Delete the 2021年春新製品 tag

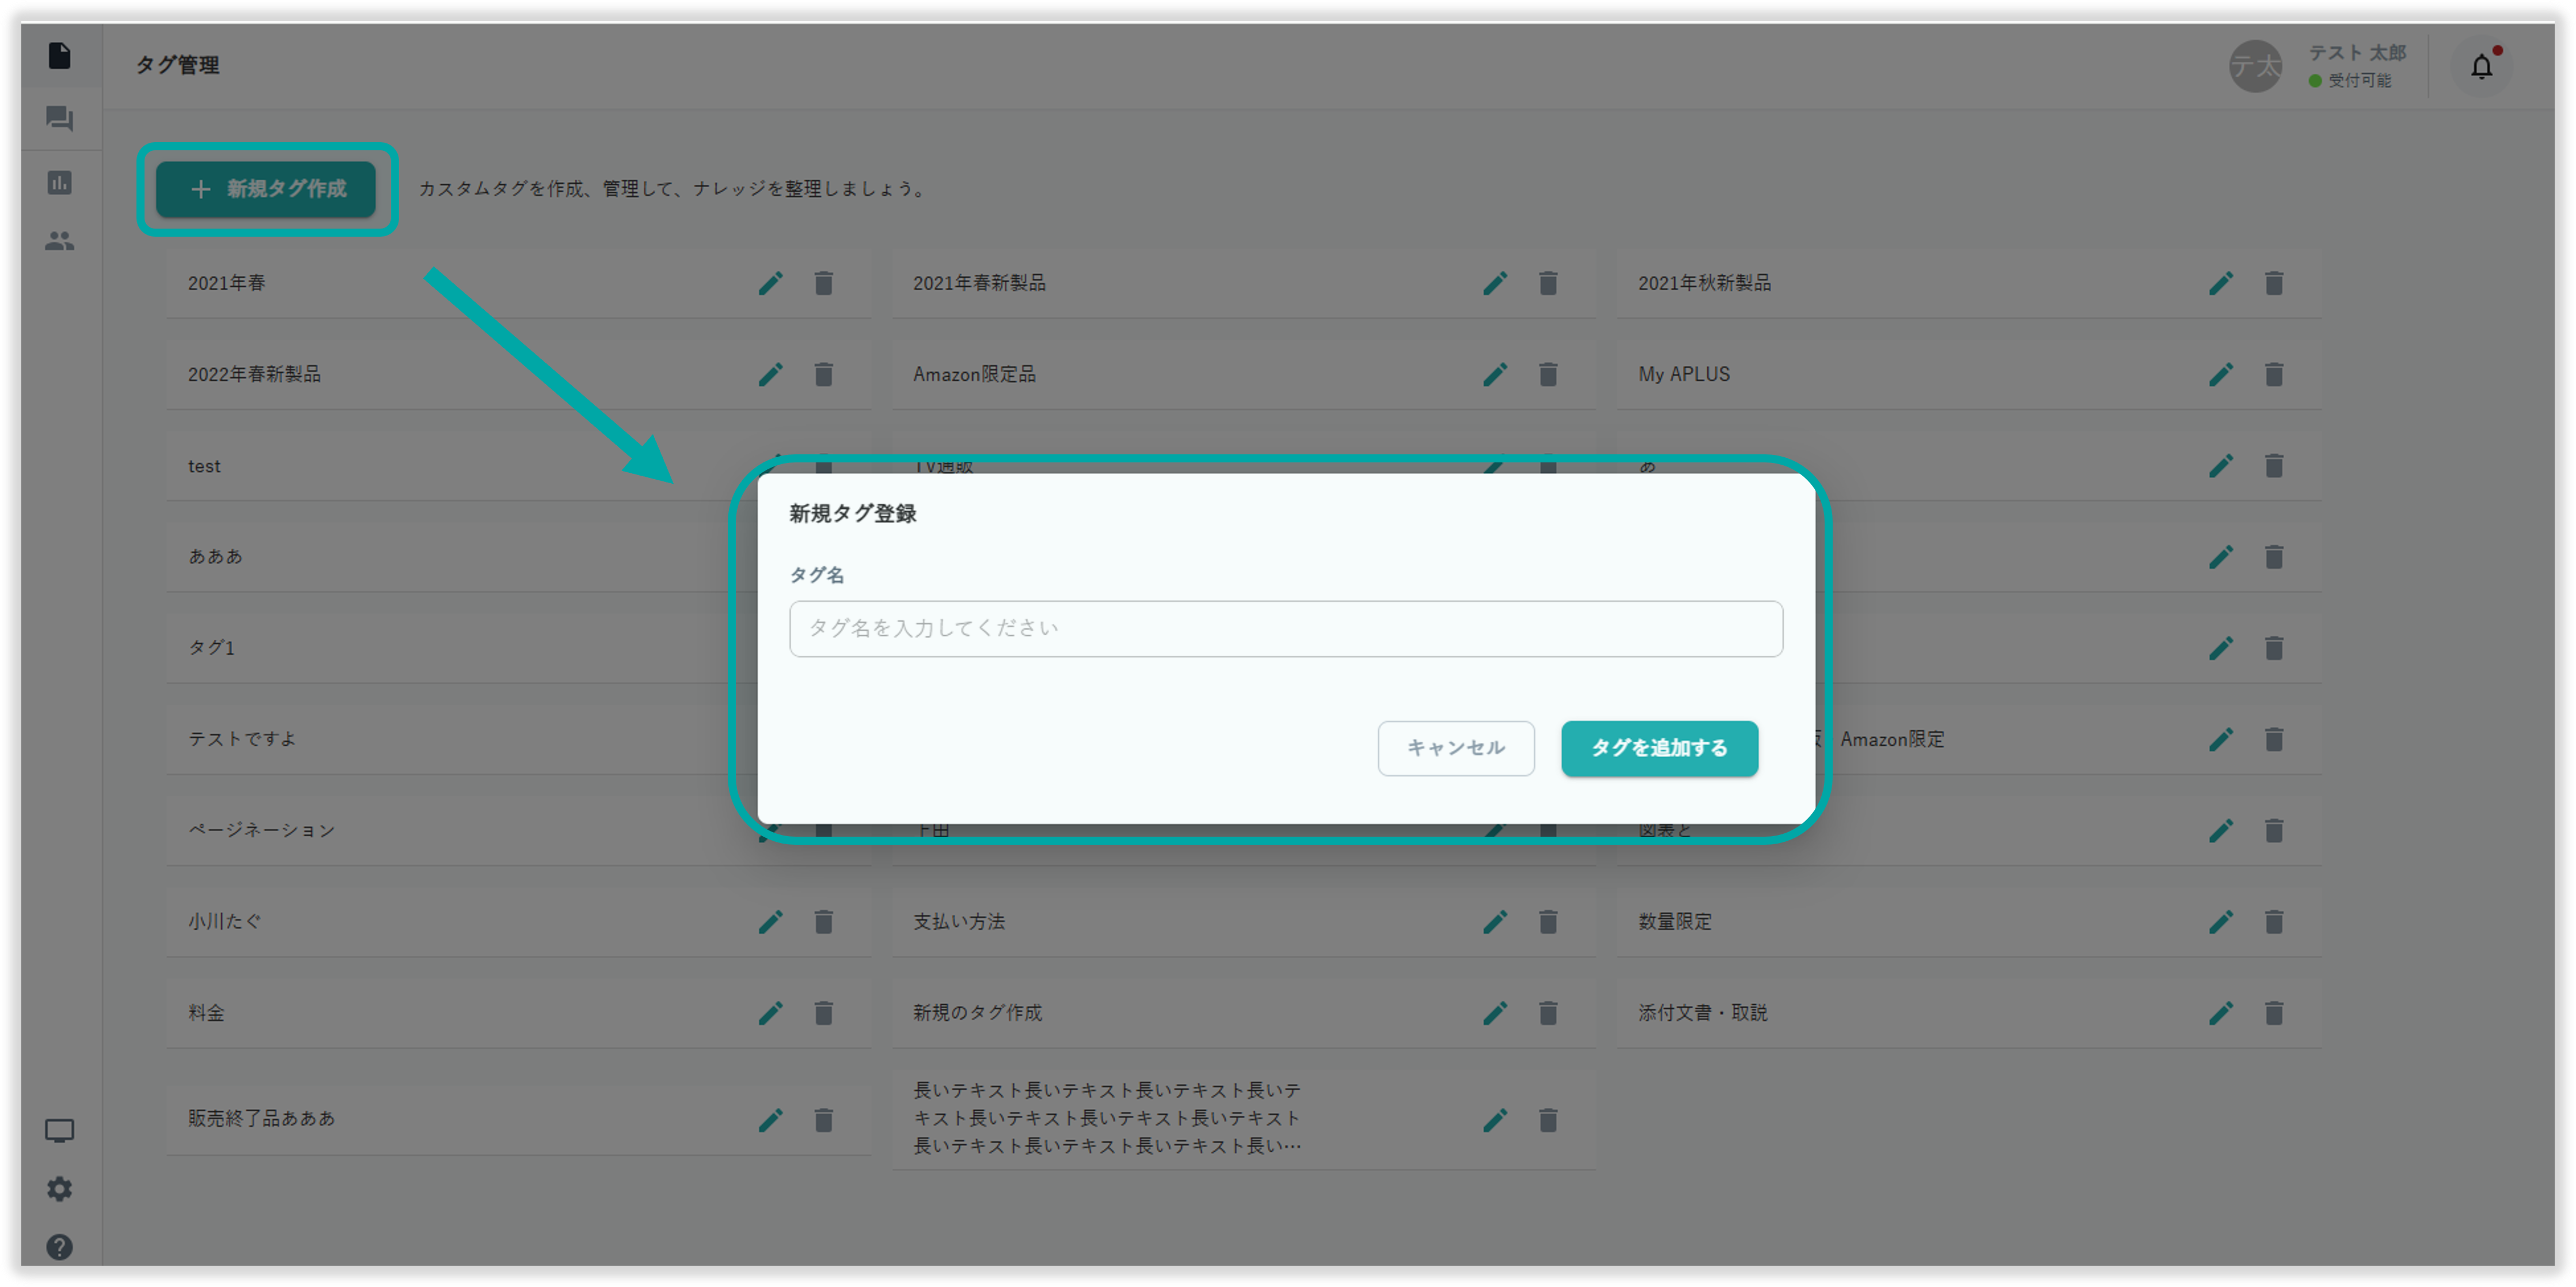point(1548,284)
